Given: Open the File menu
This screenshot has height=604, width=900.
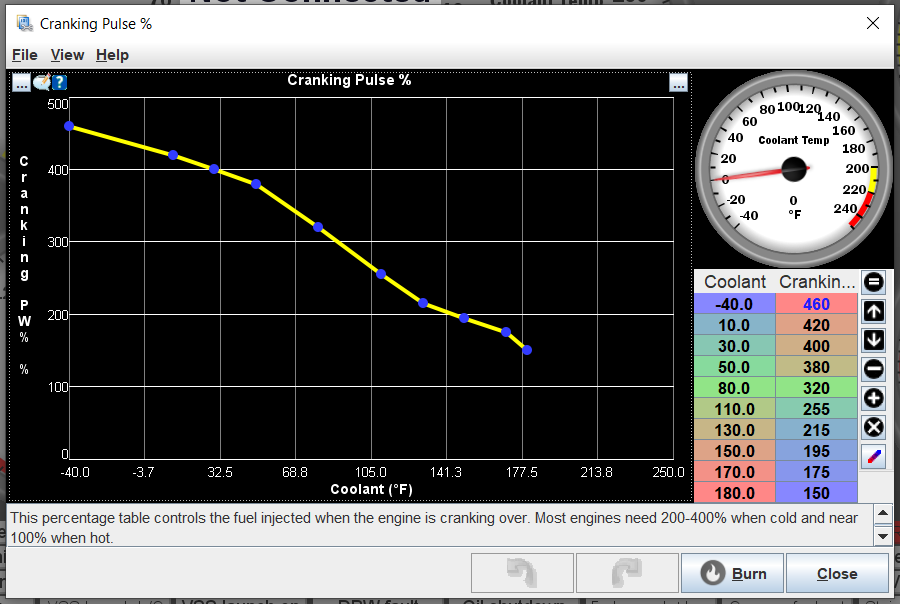Looking at the screenshot, I should (25, 55).
